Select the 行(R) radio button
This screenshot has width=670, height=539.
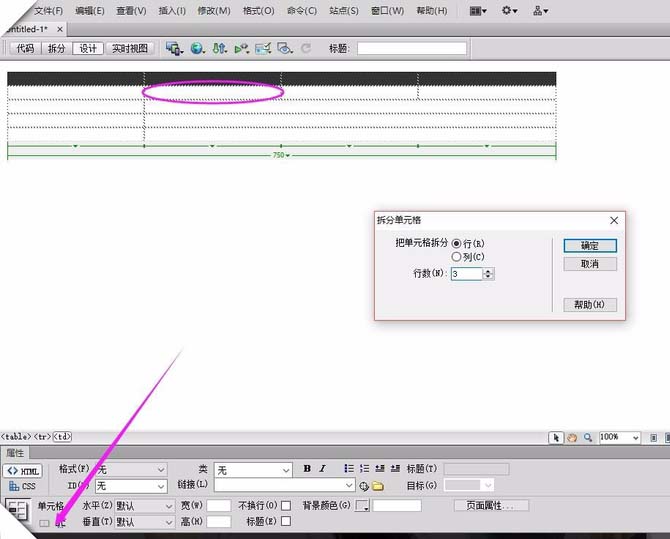456,243
